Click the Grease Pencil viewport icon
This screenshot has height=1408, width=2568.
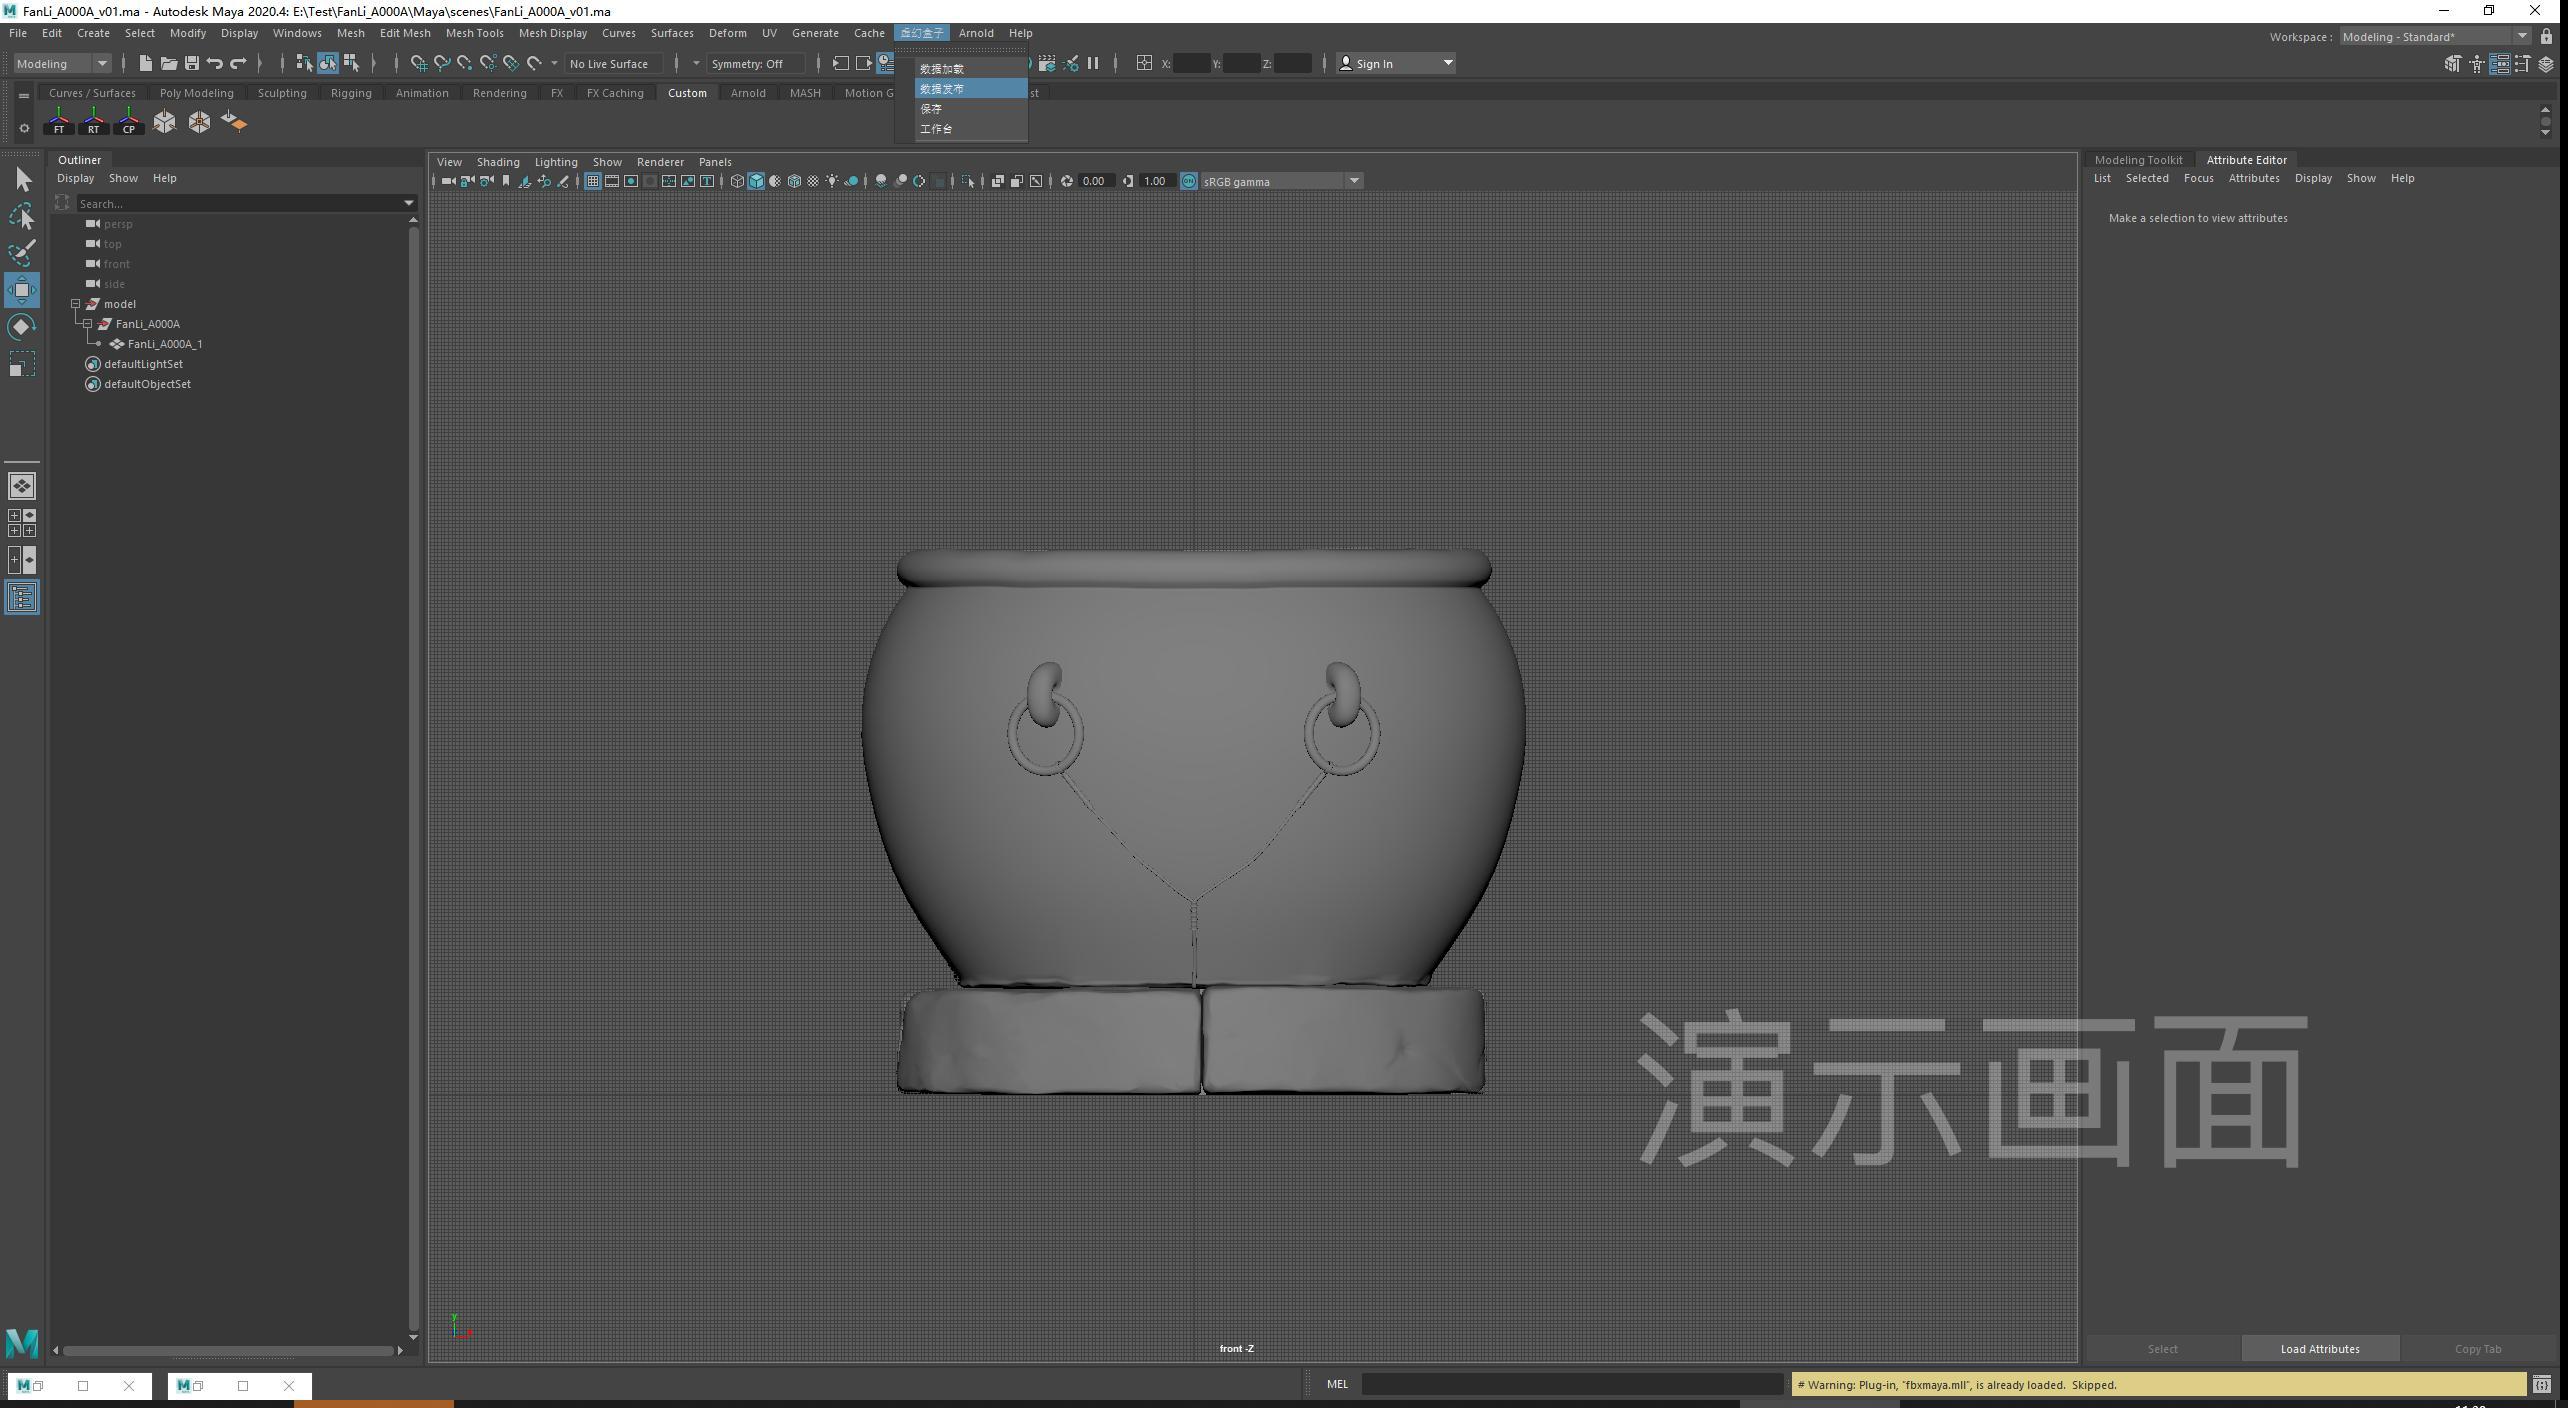(x=563, y=181)
